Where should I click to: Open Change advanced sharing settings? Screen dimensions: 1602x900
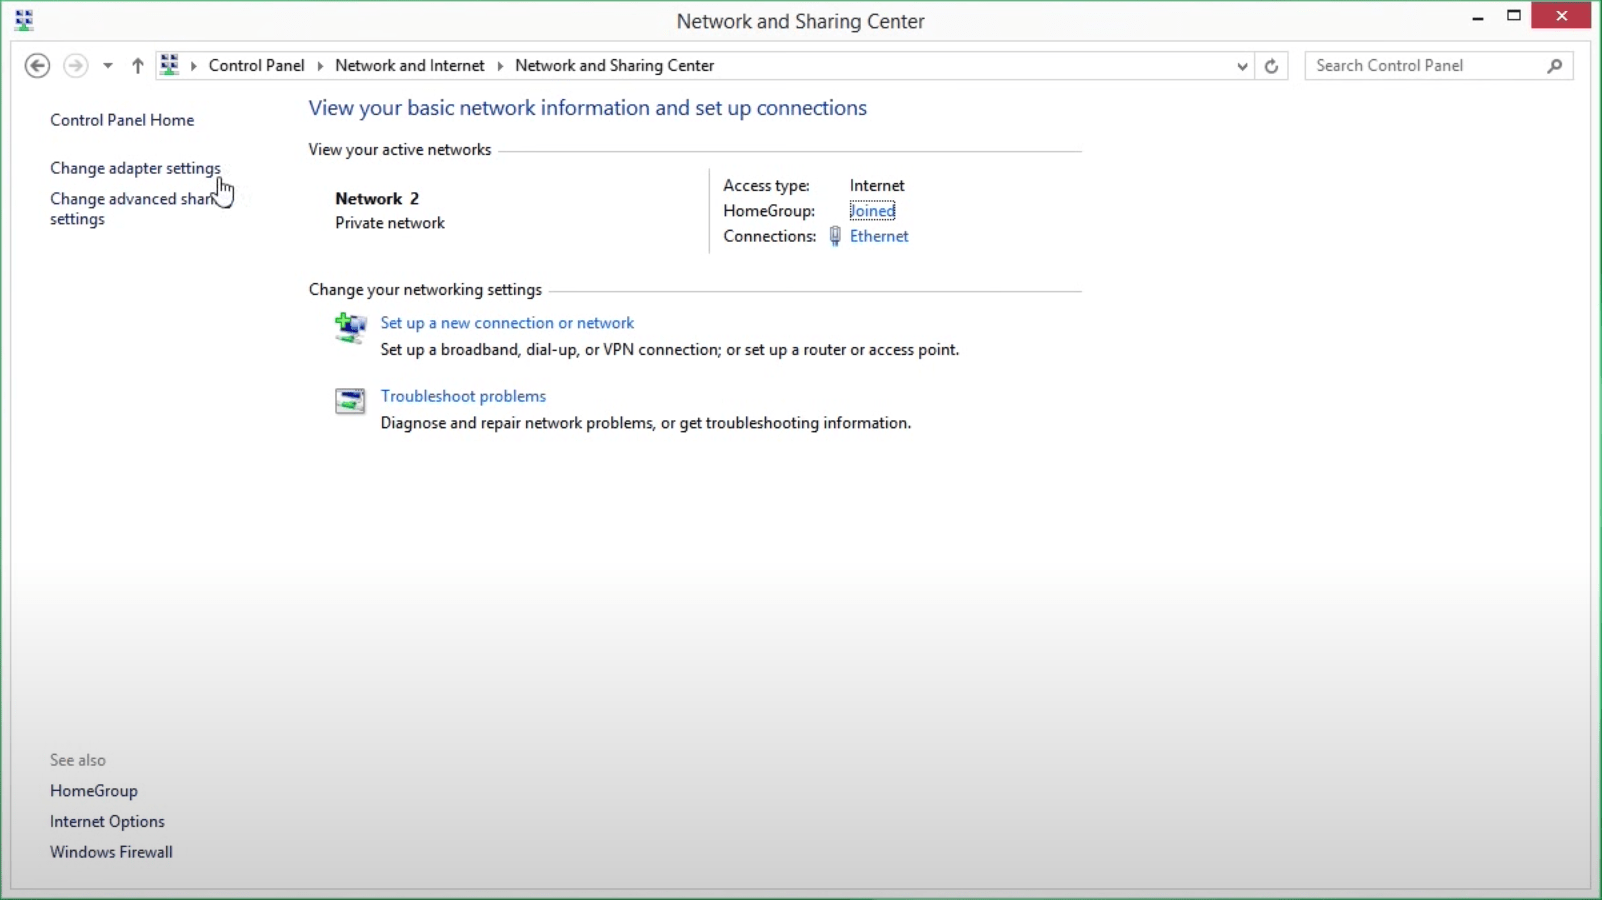point(131,209)
